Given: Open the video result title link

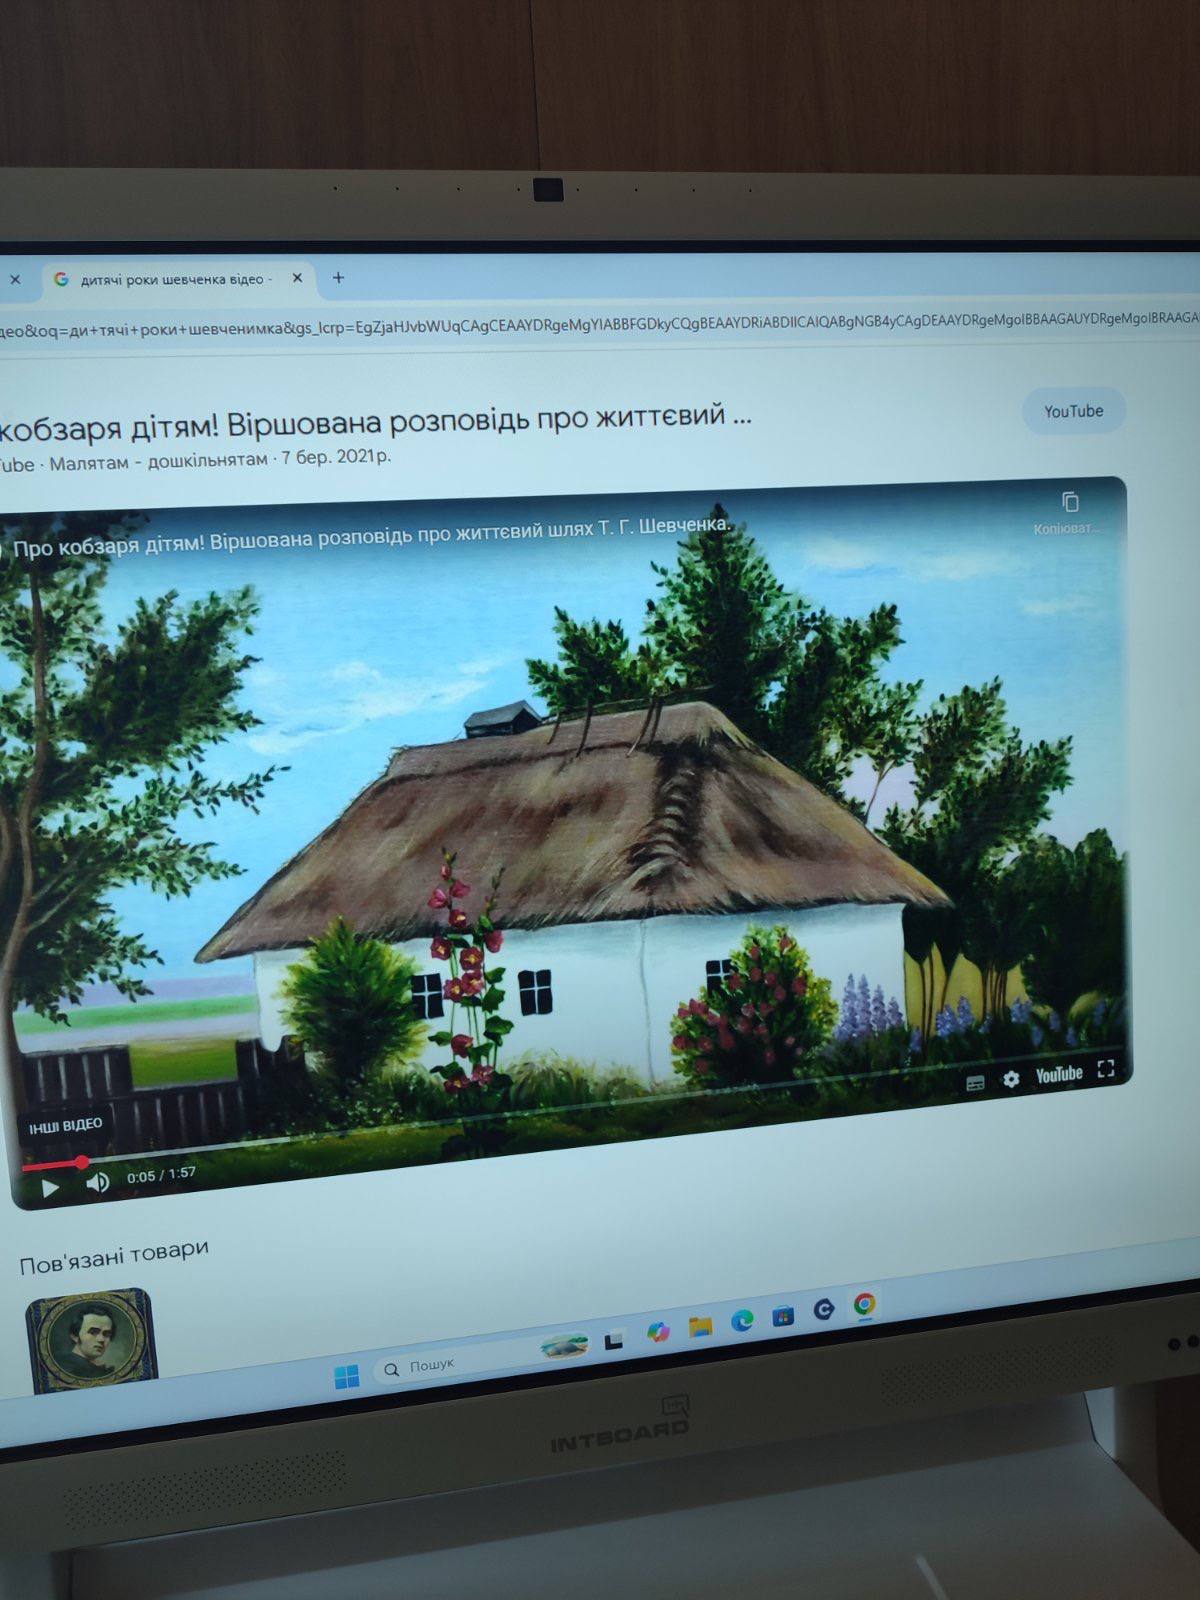Looking at the screenshot, I should (375, 423).
